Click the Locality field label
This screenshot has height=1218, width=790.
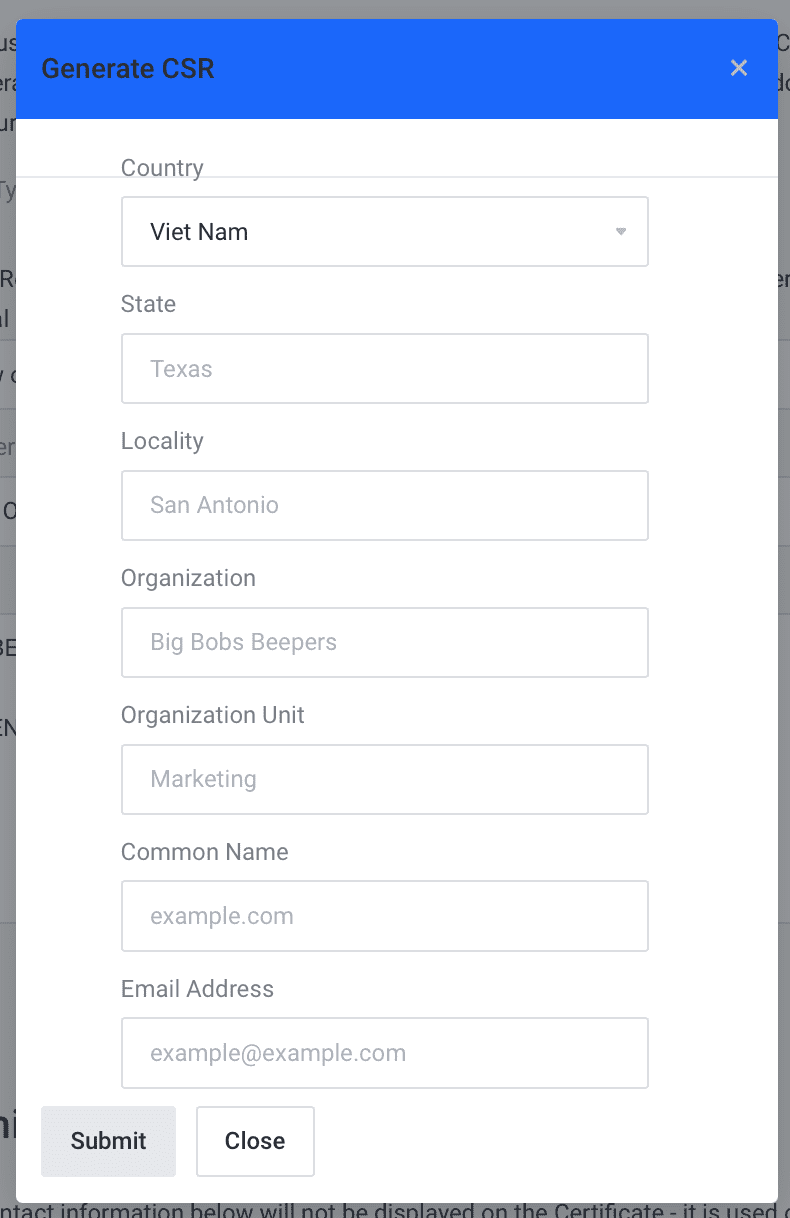click(162, 441)
